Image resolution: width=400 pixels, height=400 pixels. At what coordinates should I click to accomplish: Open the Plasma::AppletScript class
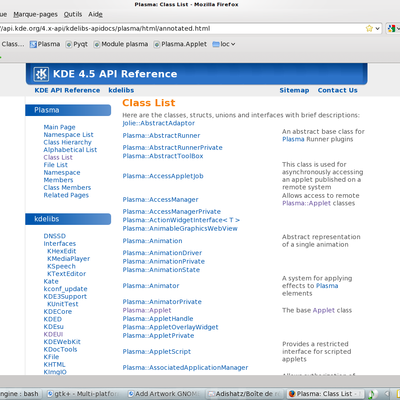(157, 352)
